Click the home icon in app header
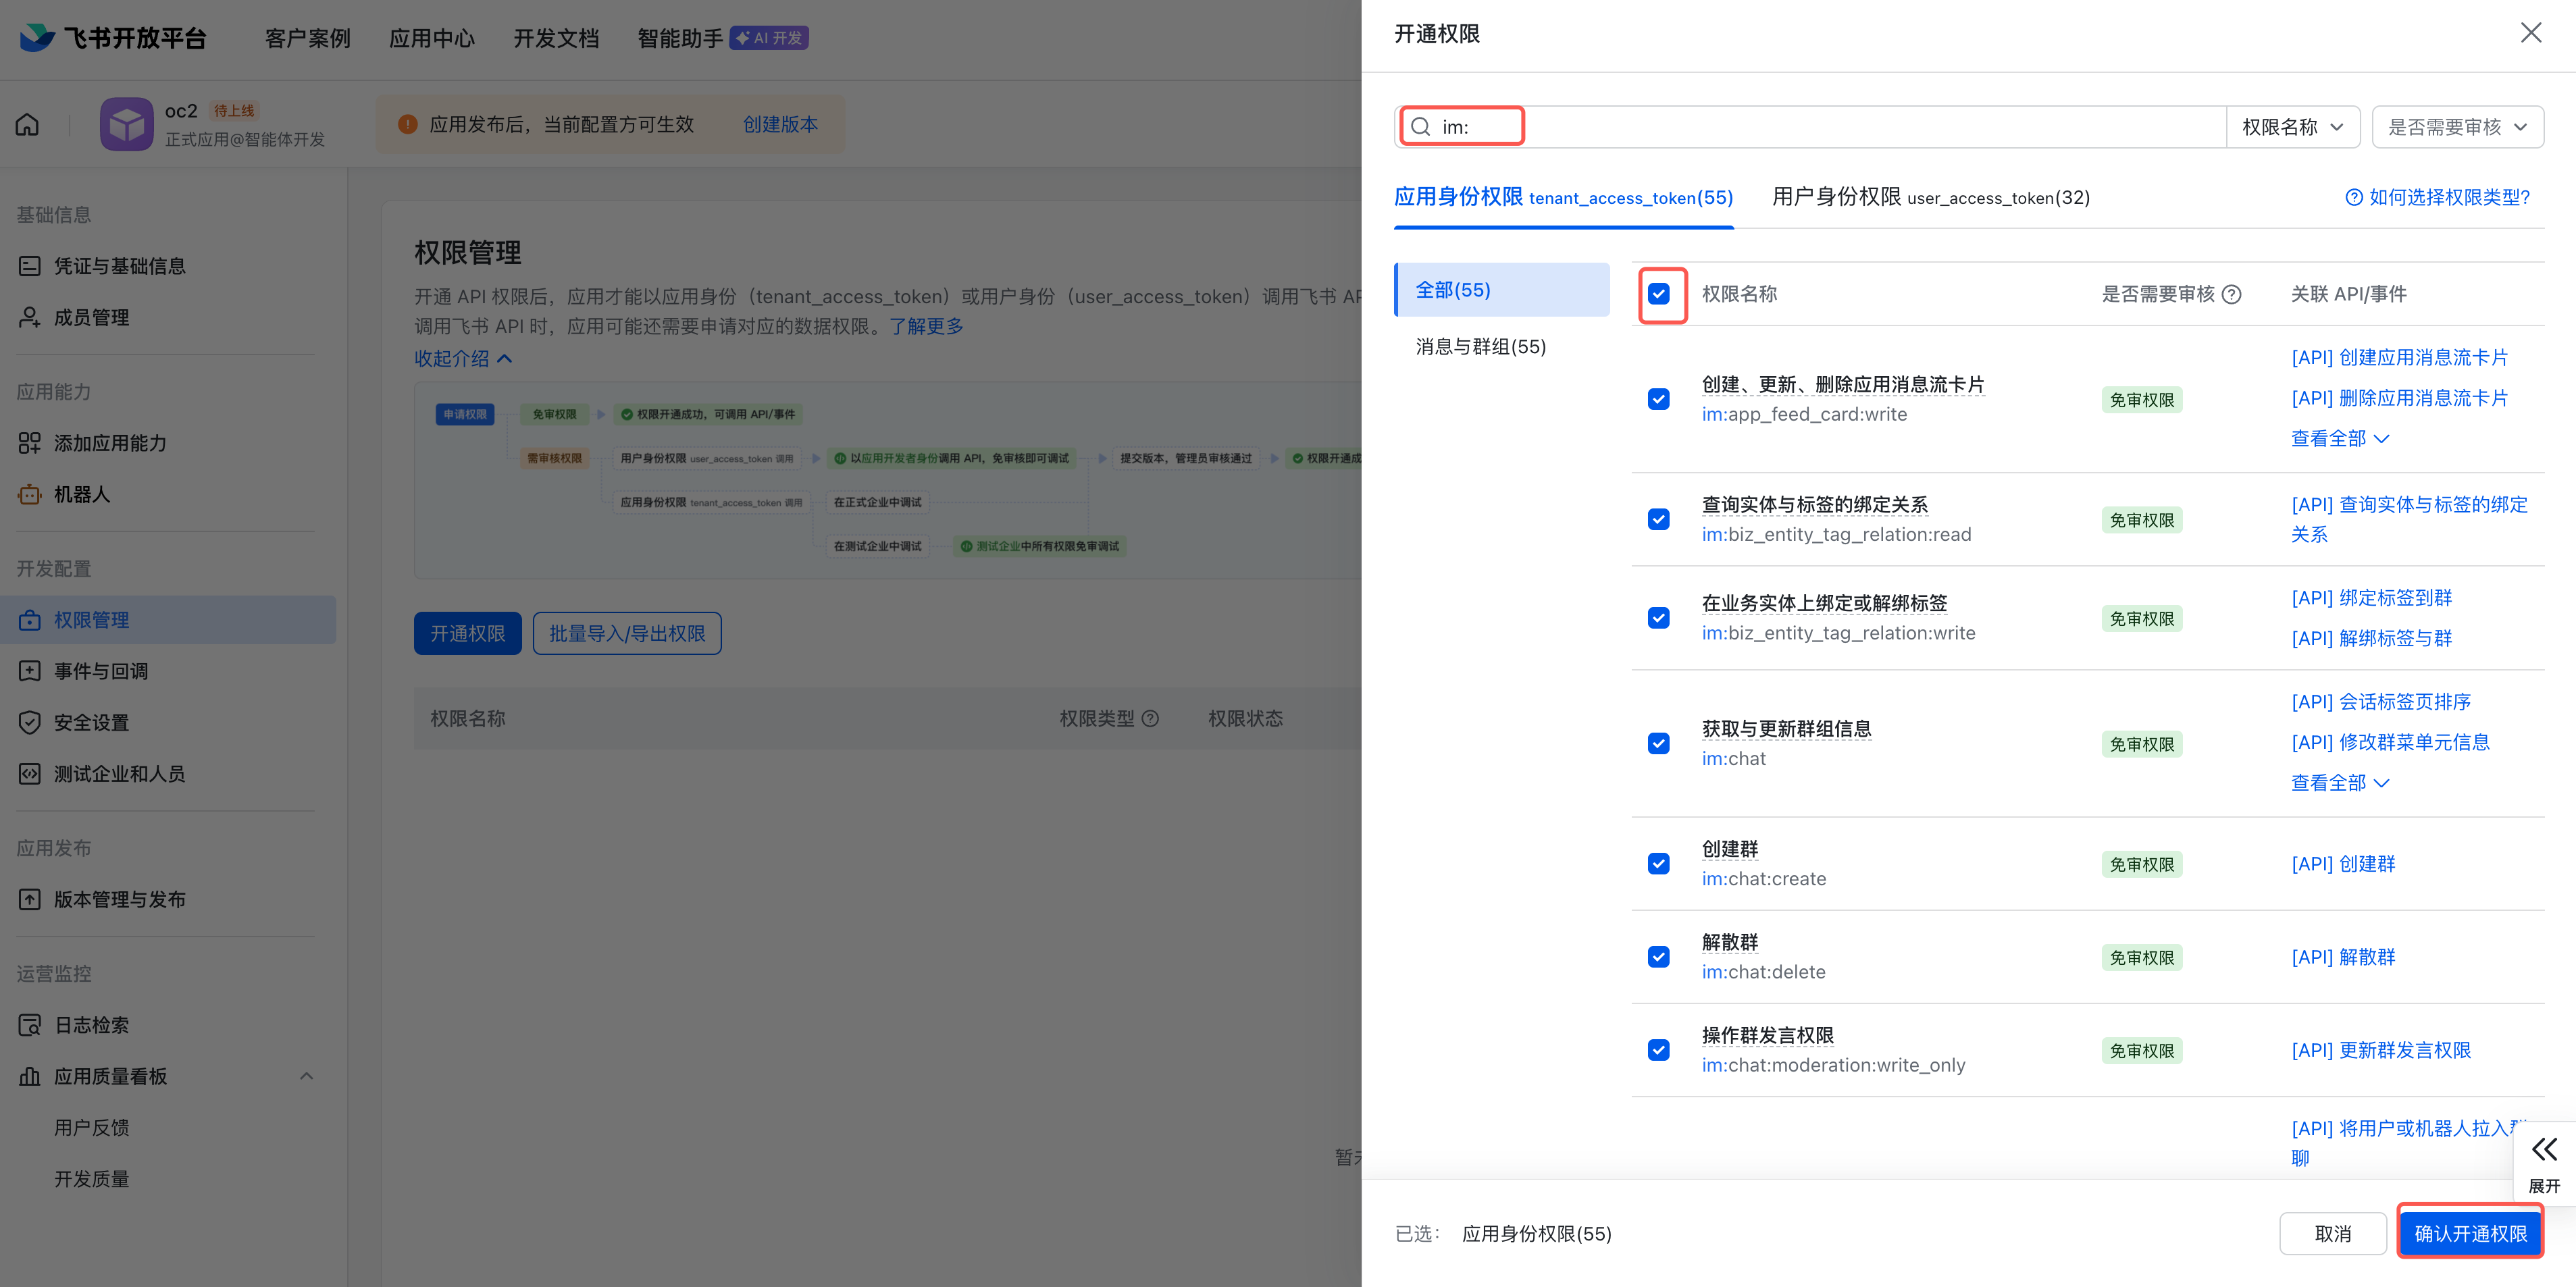This screenshot has width=2576, height=1287. 28,125
